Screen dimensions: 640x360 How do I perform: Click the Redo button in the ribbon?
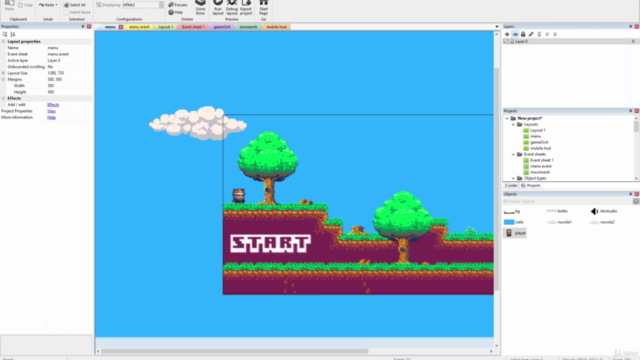46,5
